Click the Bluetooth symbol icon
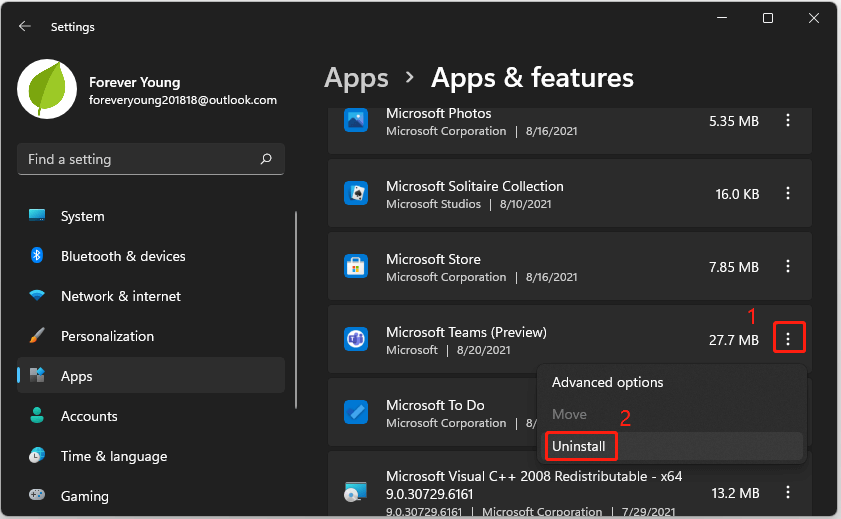 [36, 255]
